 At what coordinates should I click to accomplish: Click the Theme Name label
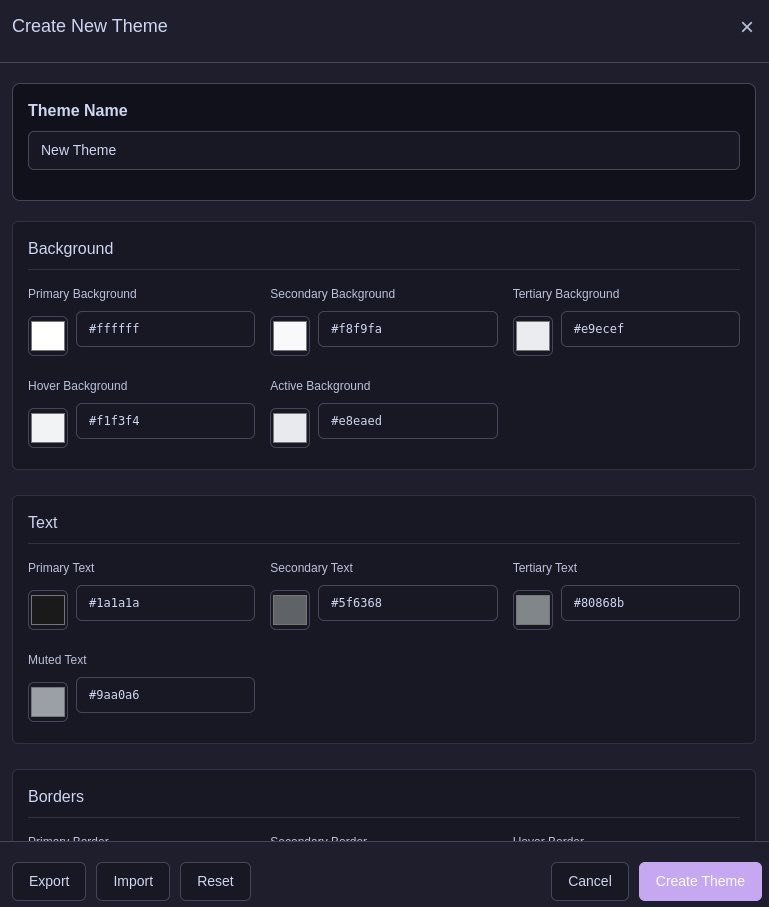click(x=78, y=110)
